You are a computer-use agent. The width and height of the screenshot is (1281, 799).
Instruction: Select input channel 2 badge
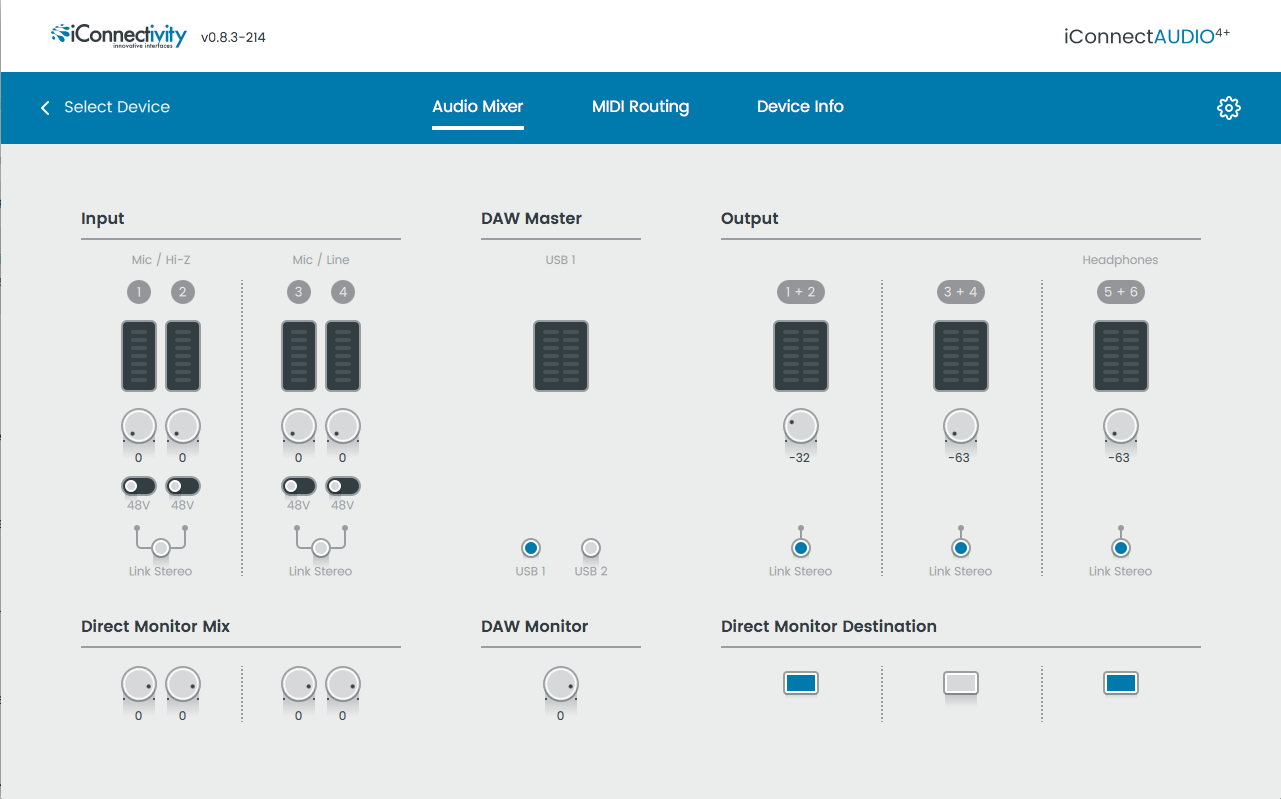coord(182,292)
